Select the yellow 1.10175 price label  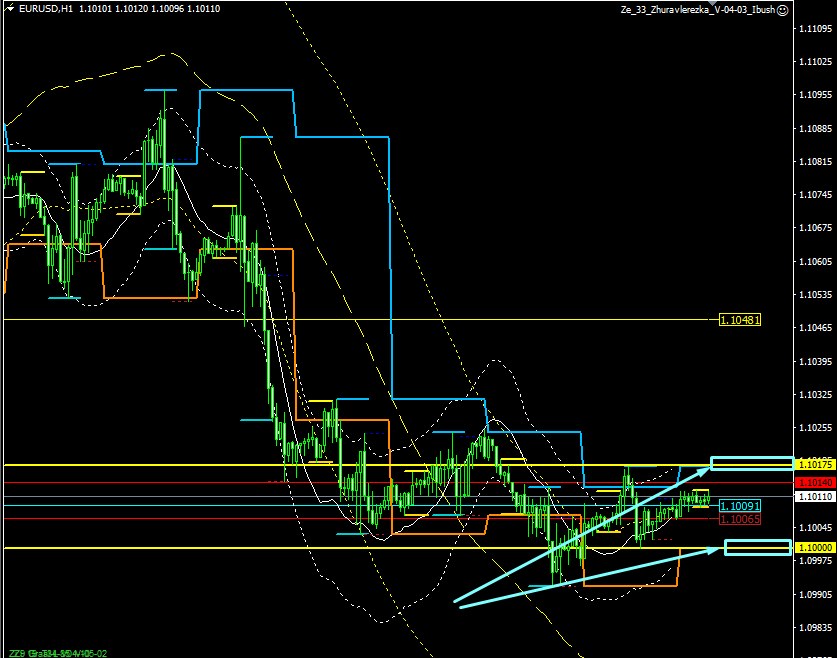(x=815, y=465)
